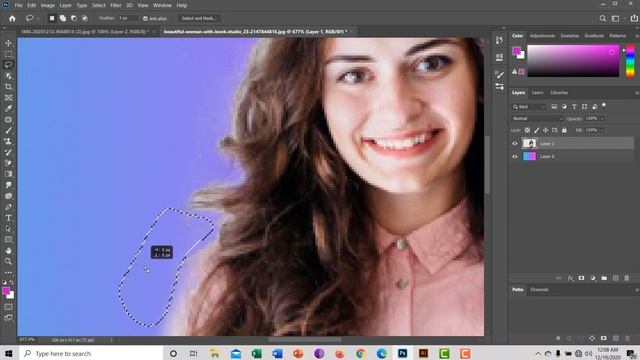Open the Filter menu
The width and height of the screenshot is (640, 360).
116,5
